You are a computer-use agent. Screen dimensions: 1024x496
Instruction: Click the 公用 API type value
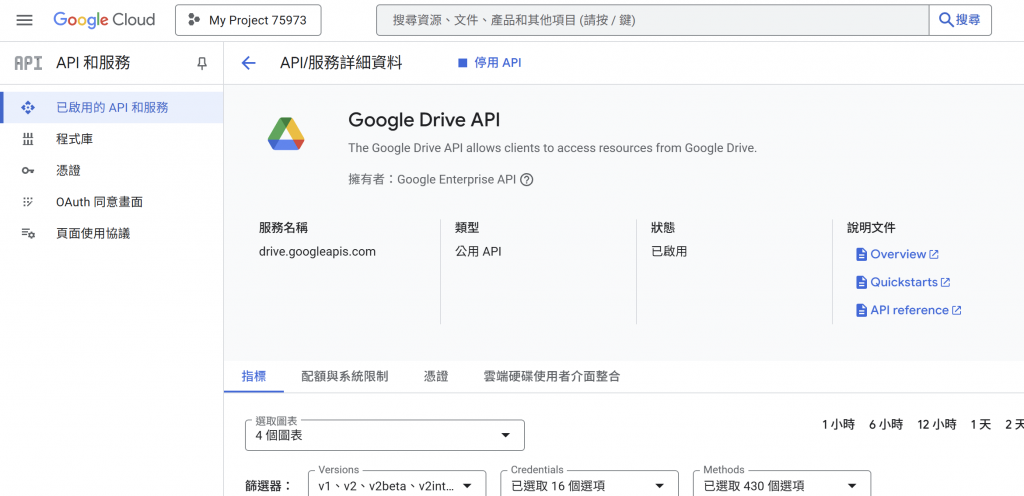point(478,251)
